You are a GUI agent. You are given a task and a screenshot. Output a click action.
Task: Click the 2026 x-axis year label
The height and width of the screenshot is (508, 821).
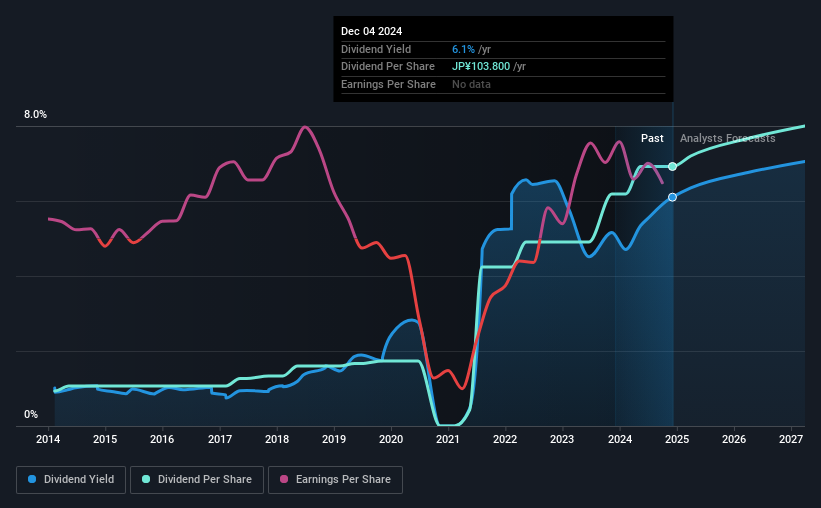pos(734,439)
